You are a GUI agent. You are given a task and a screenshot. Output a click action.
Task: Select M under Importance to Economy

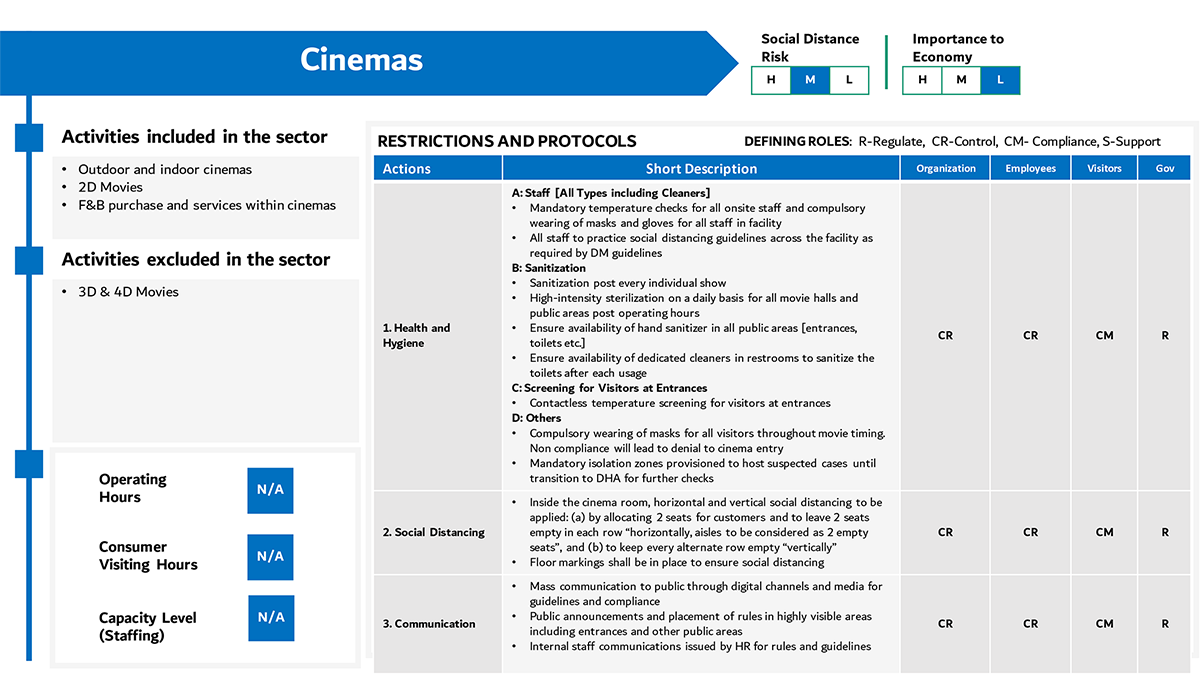(x=961, y=80)
